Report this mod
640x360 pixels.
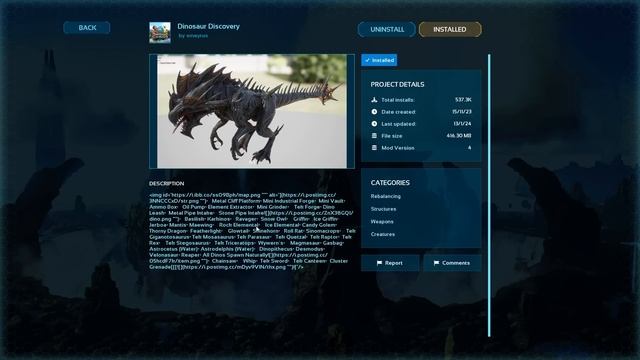[390, 263]
